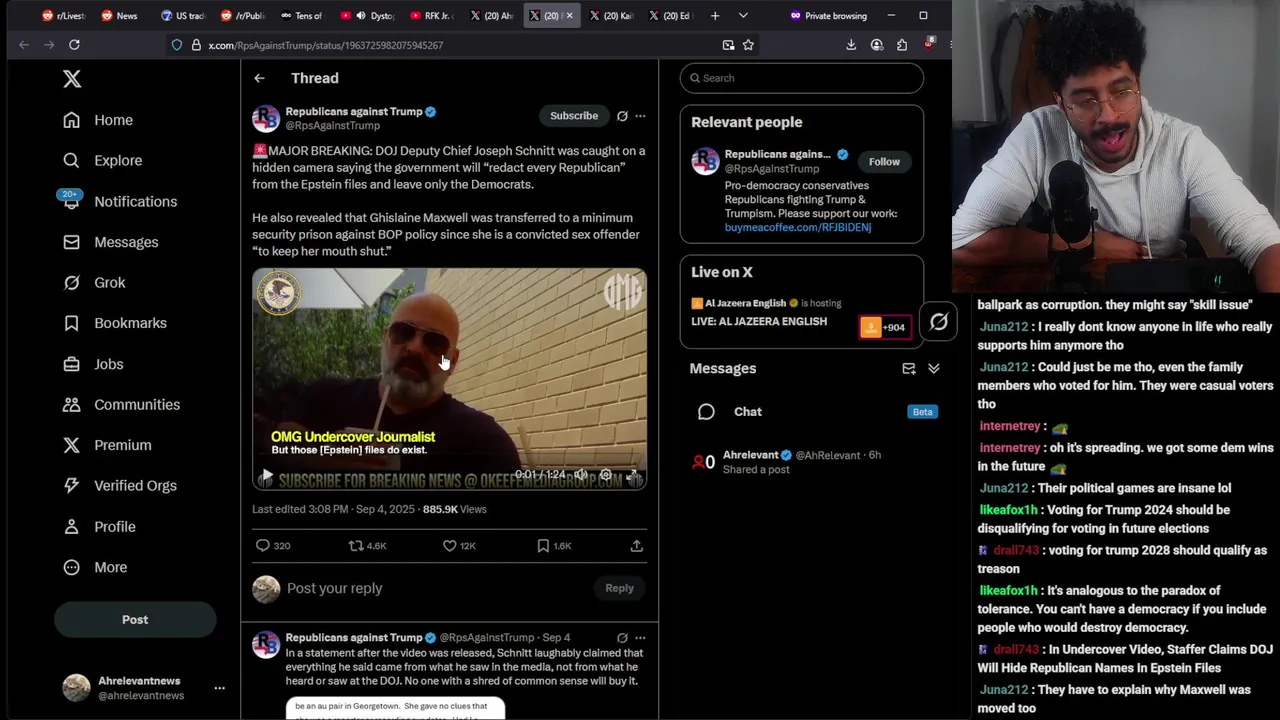The width and height of the screenshot is (1280, 720).
Task: Click the Premium X icon
Action: pyautogui.click(x=71, y=445)
